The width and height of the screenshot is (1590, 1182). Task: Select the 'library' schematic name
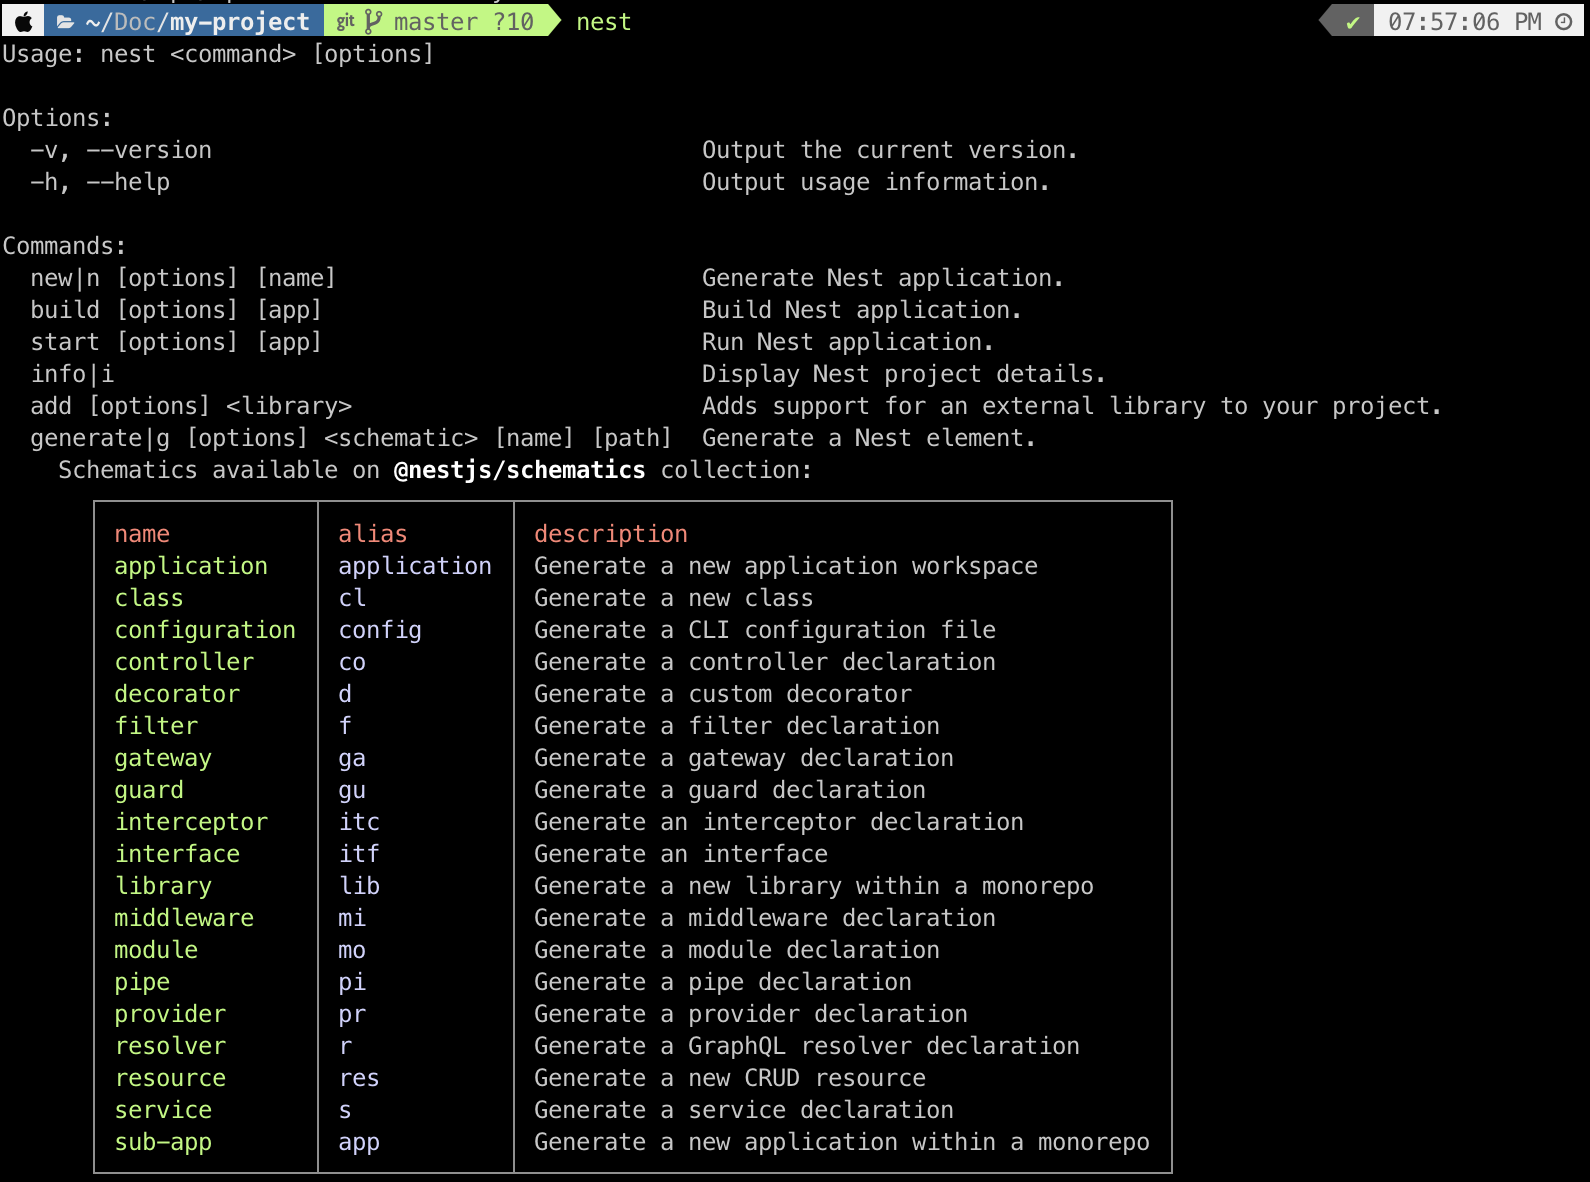coord(163,886)
